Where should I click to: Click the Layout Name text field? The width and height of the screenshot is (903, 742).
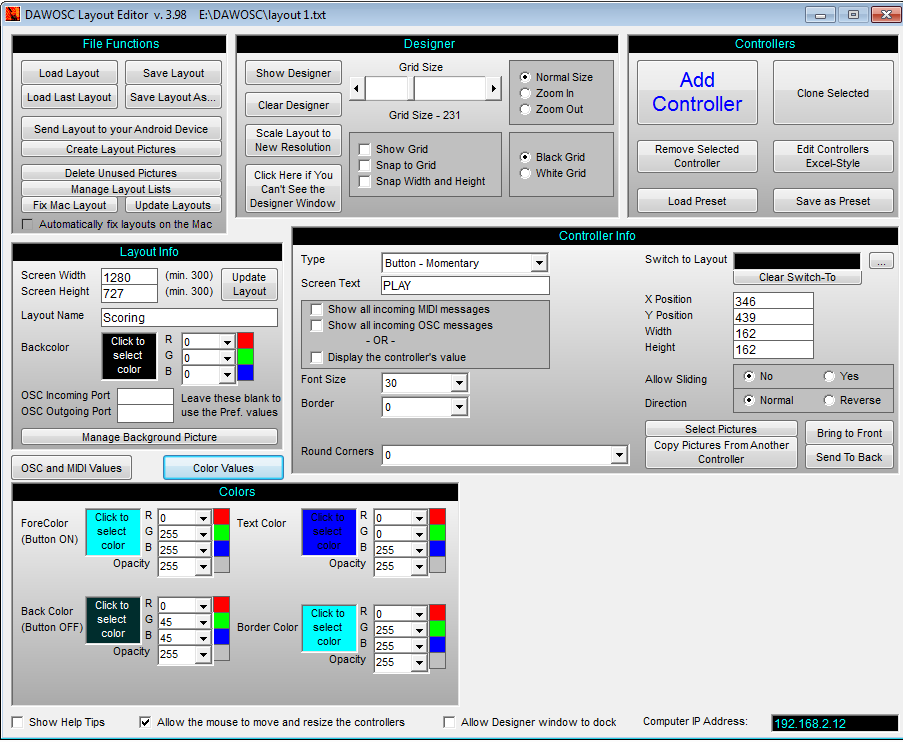coord(189,317)
